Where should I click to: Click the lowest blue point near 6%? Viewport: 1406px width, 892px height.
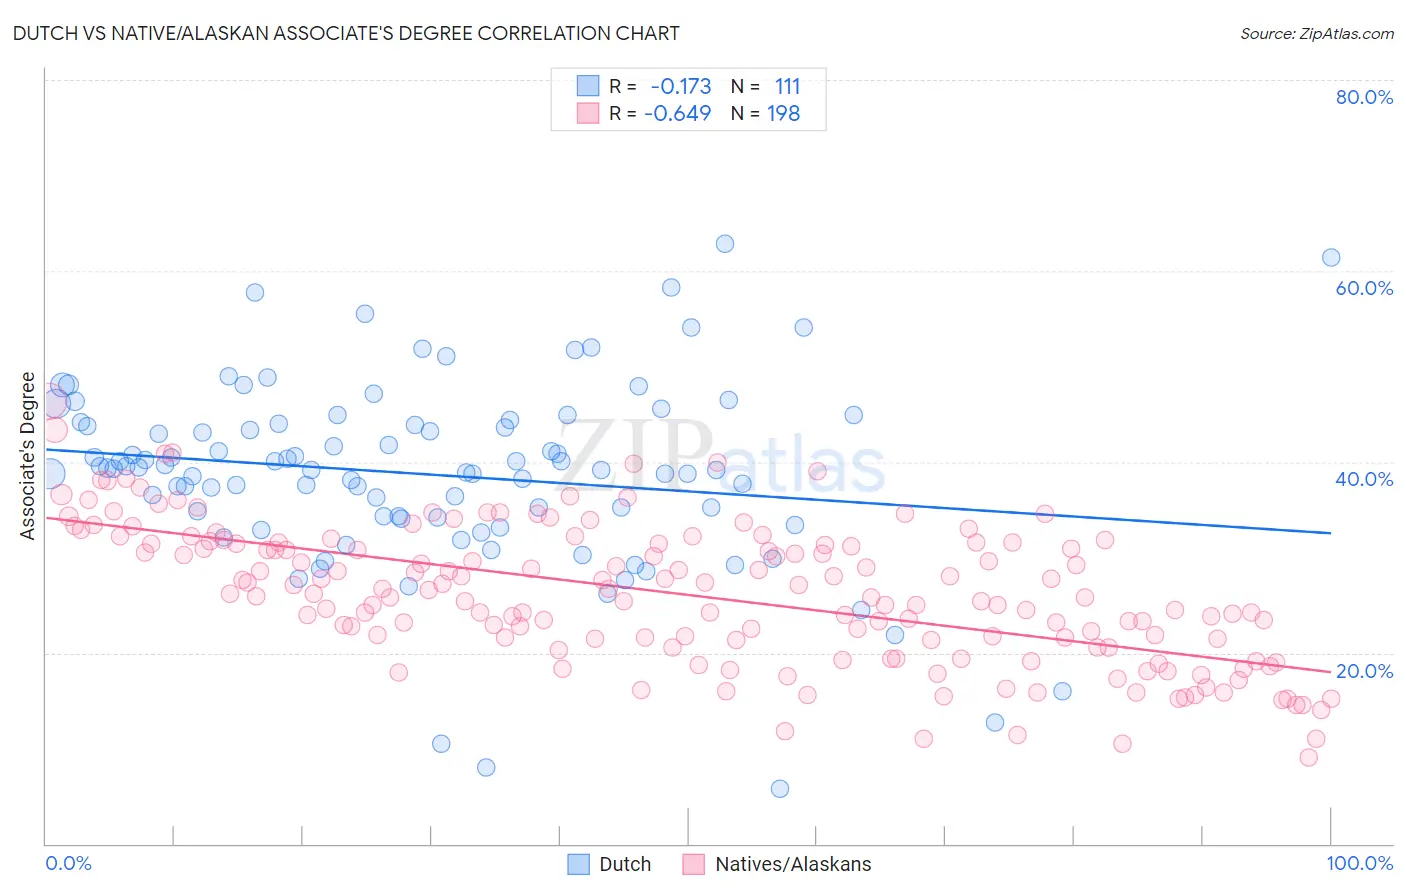(780, 789)
